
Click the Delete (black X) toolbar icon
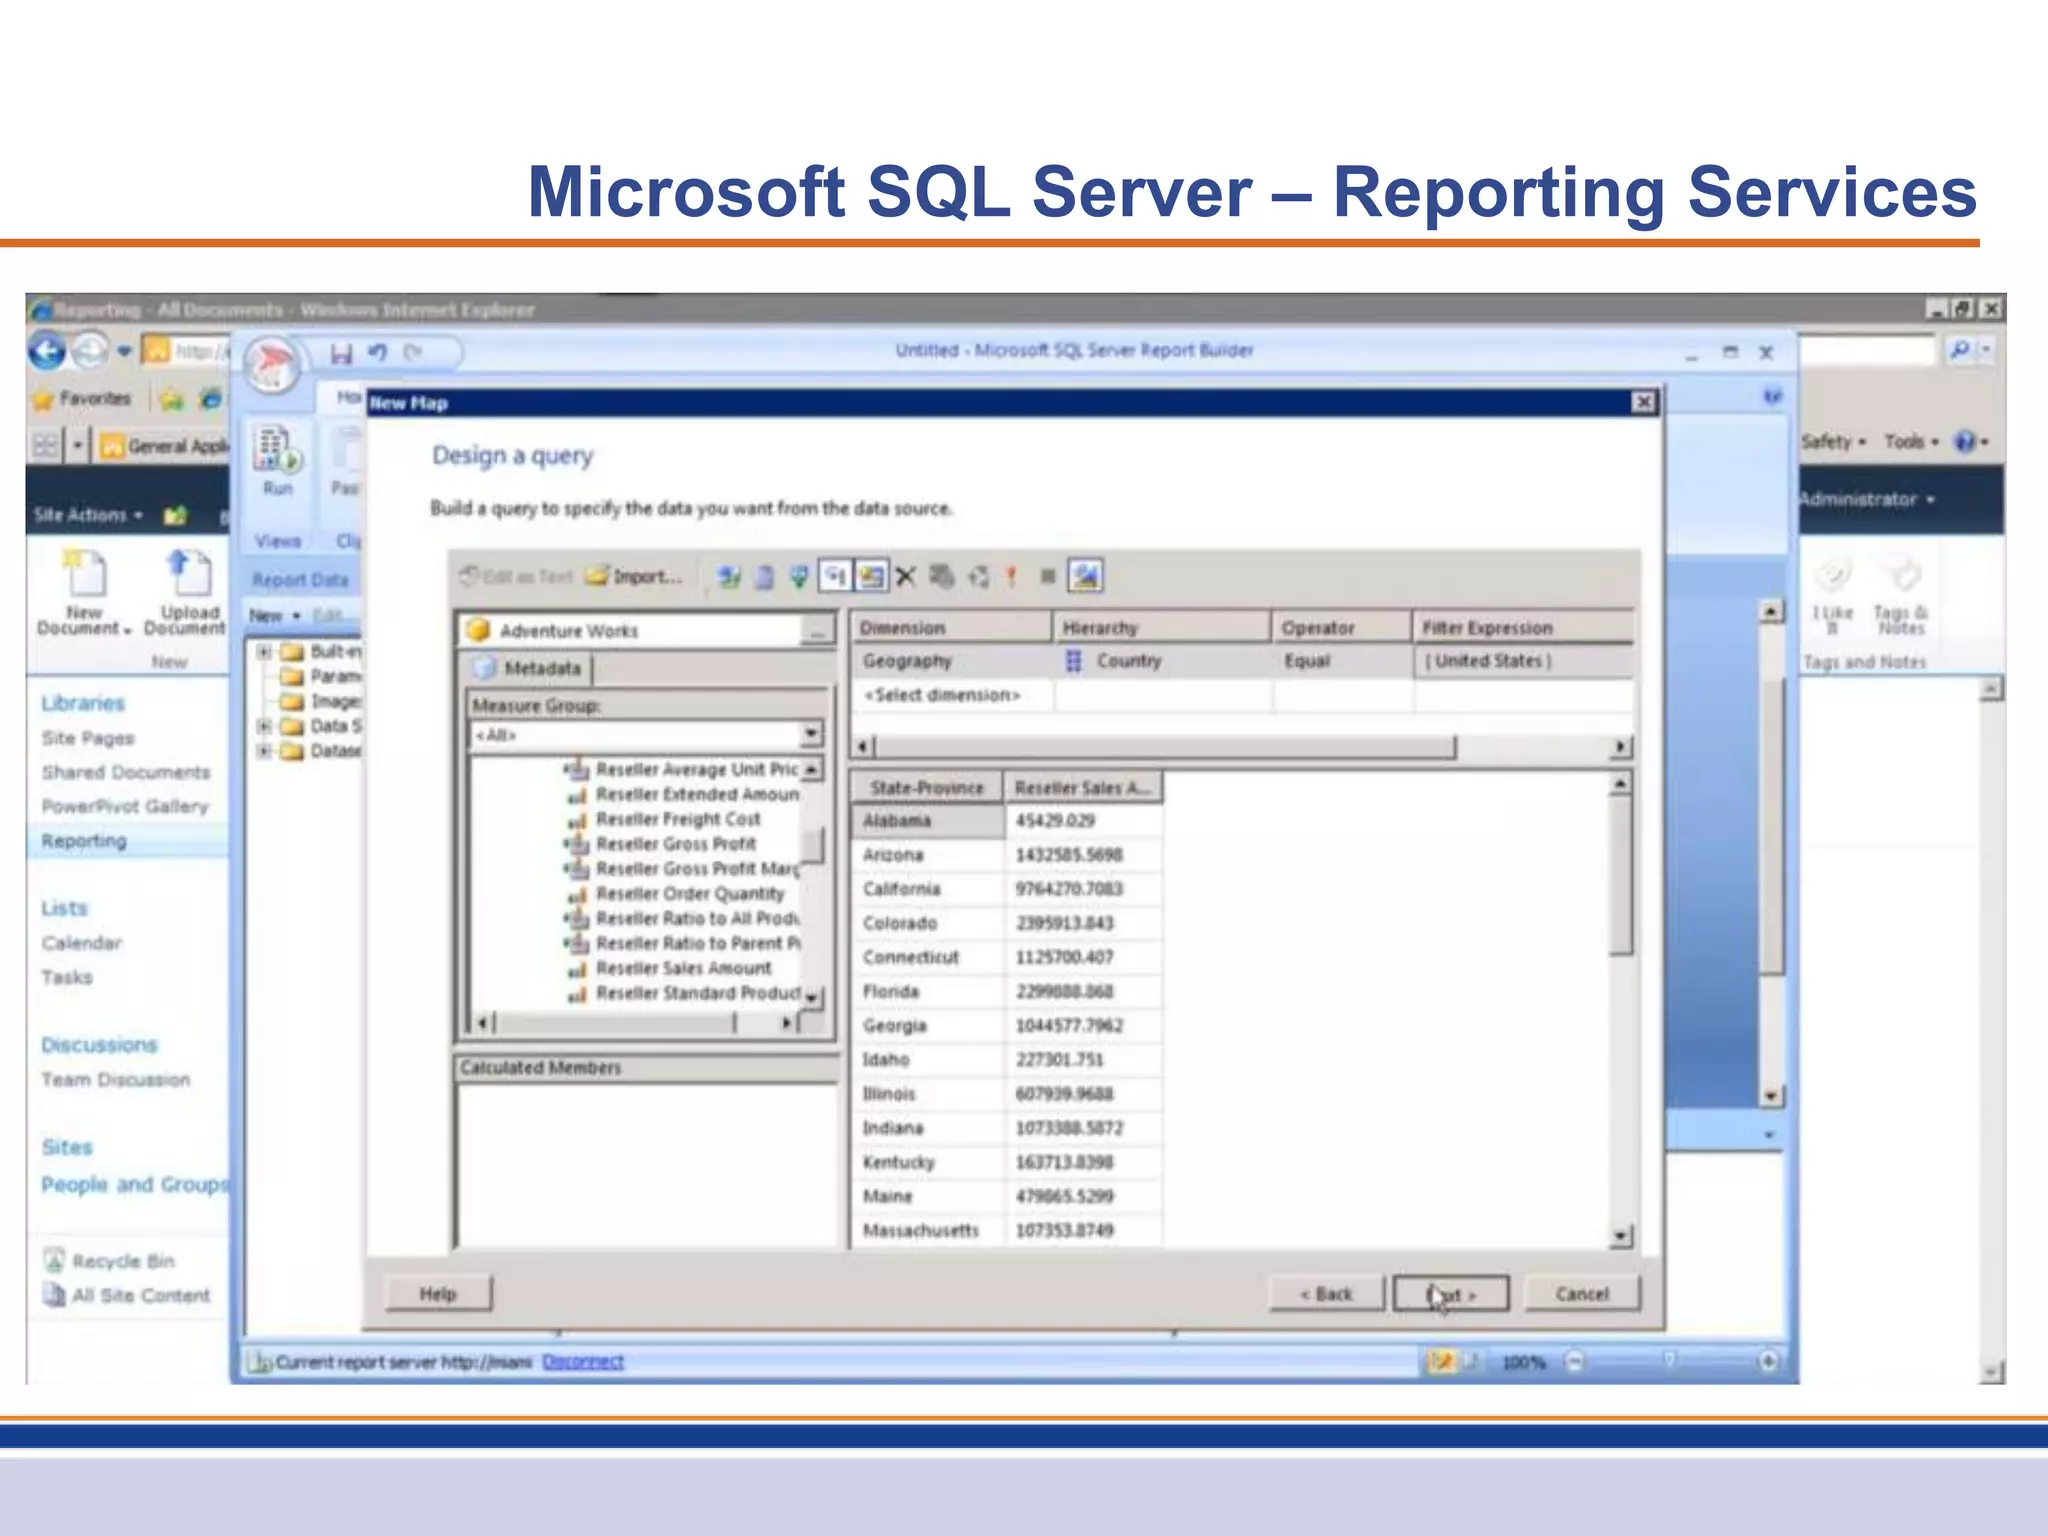[906, 577]
